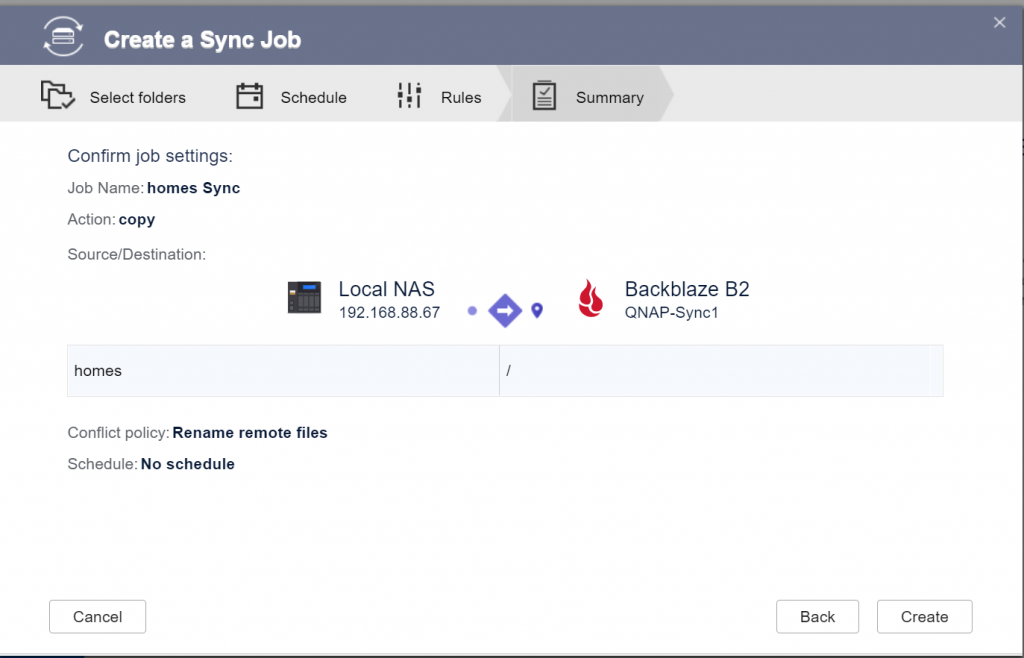Click the Backblaze B2 flame icon
This screenshot has height=658, width=1024.
pos(591,298)
